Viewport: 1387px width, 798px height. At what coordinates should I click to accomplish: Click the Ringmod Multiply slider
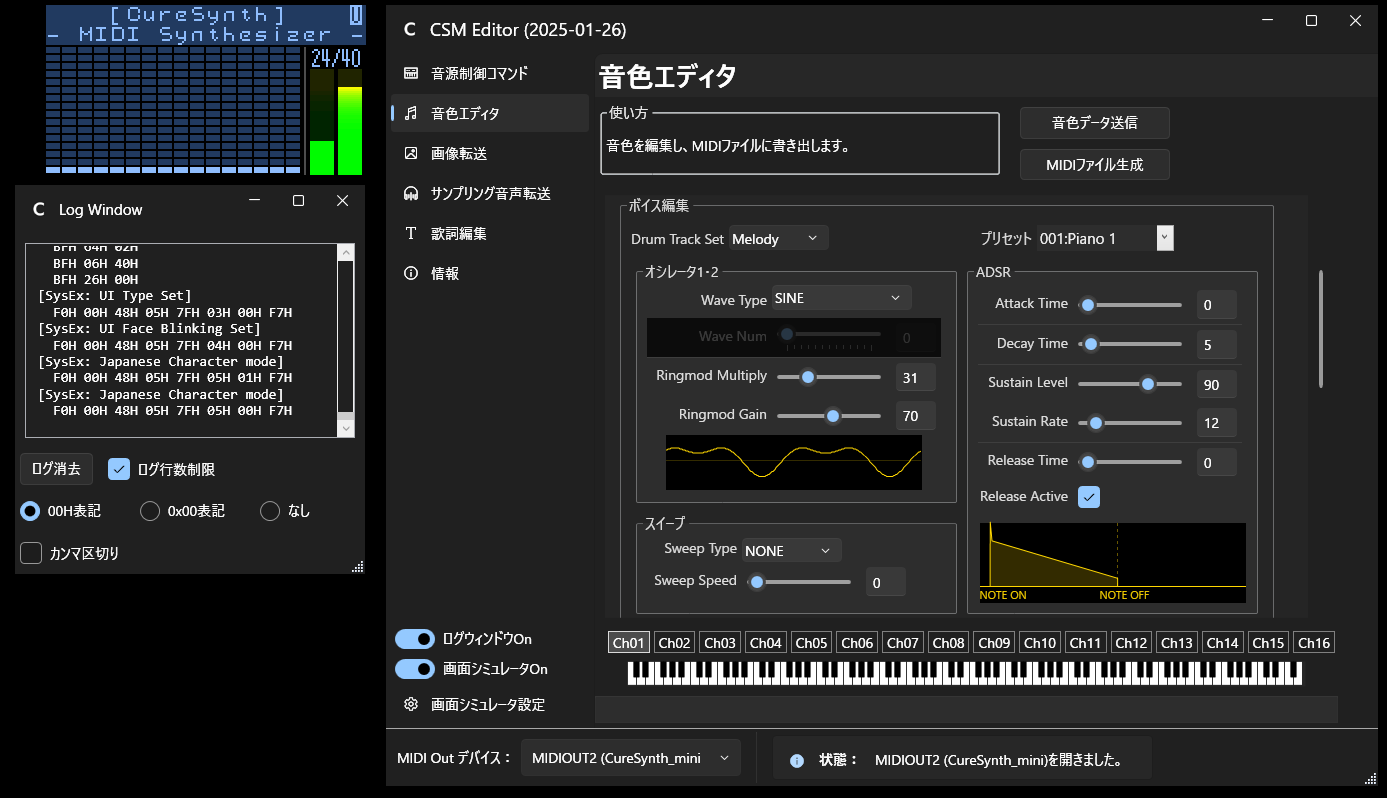829,377
